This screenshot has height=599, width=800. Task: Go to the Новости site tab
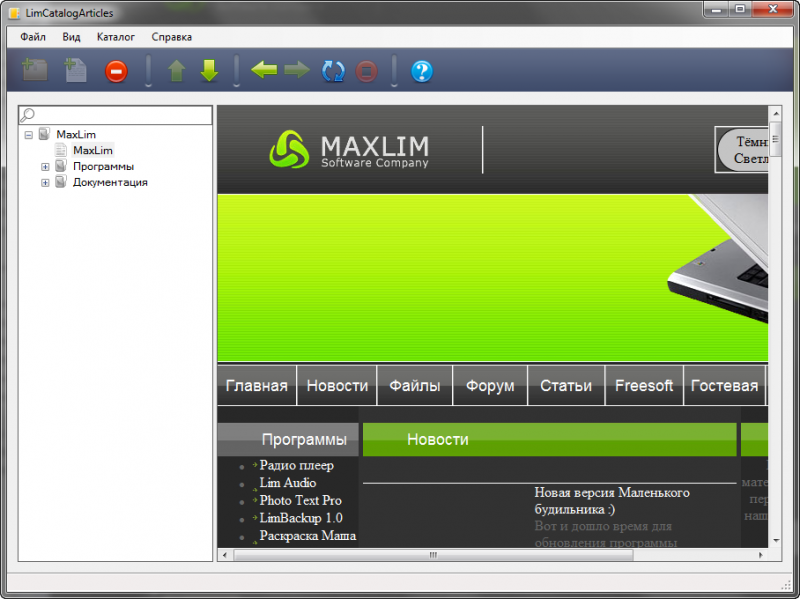[337, 385]
